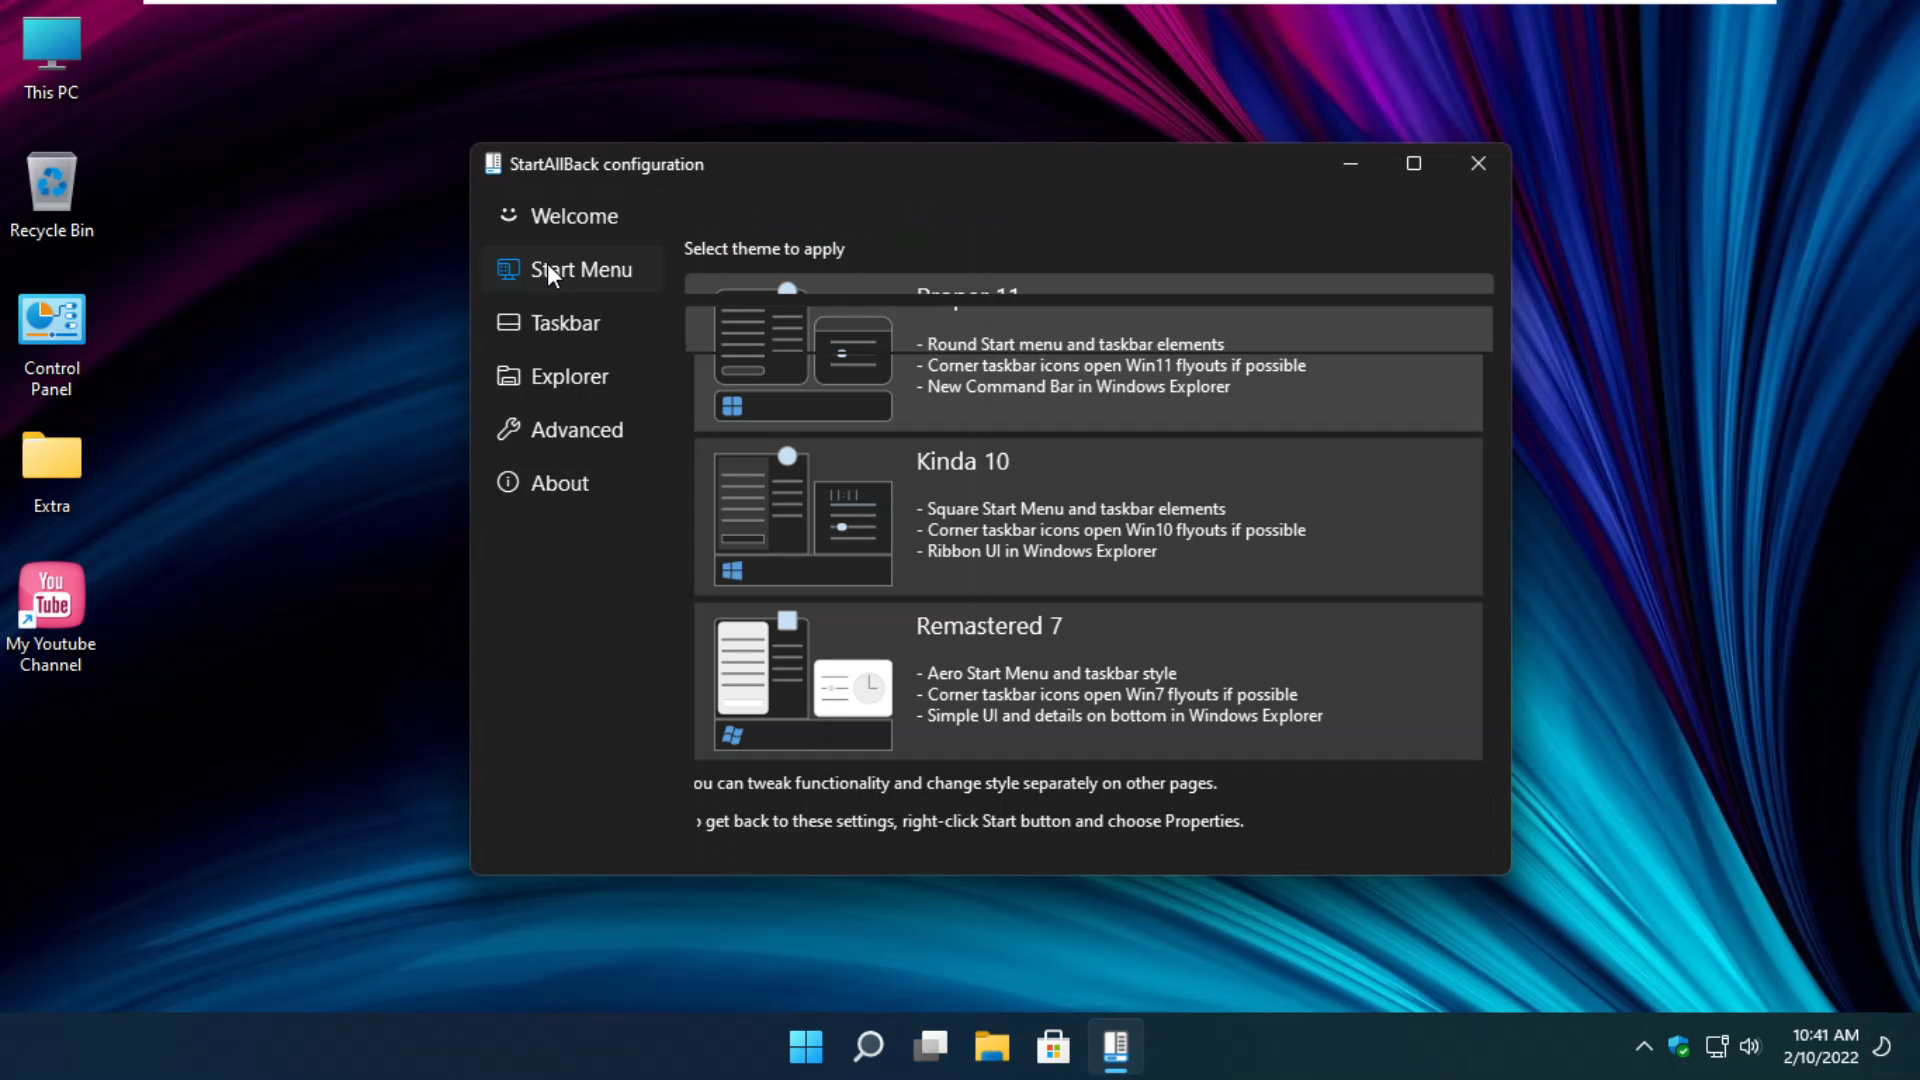The image size is (1920, 1080).
Task: Open volume control tray icon
Action: point(1750,1047)
